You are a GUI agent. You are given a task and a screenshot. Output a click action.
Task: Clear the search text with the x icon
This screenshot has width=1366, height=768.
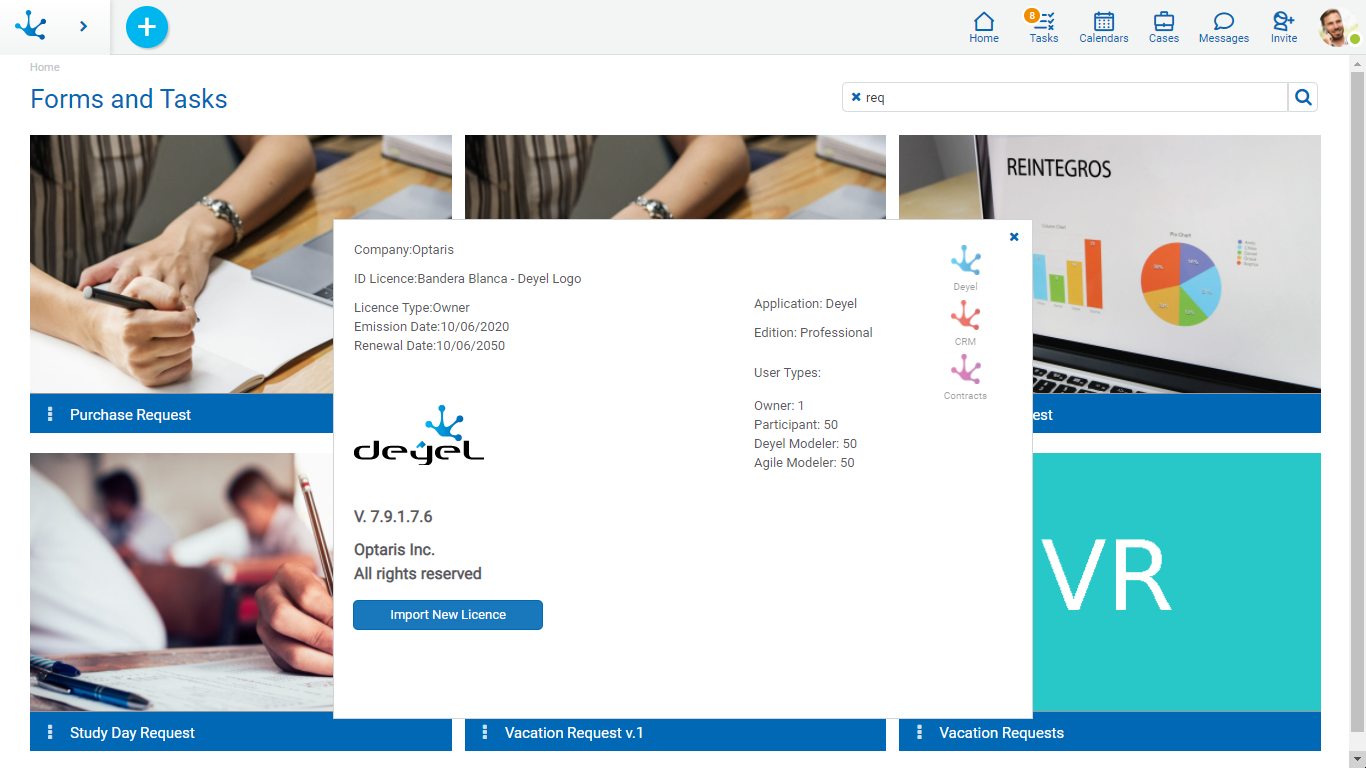point(856,97)
